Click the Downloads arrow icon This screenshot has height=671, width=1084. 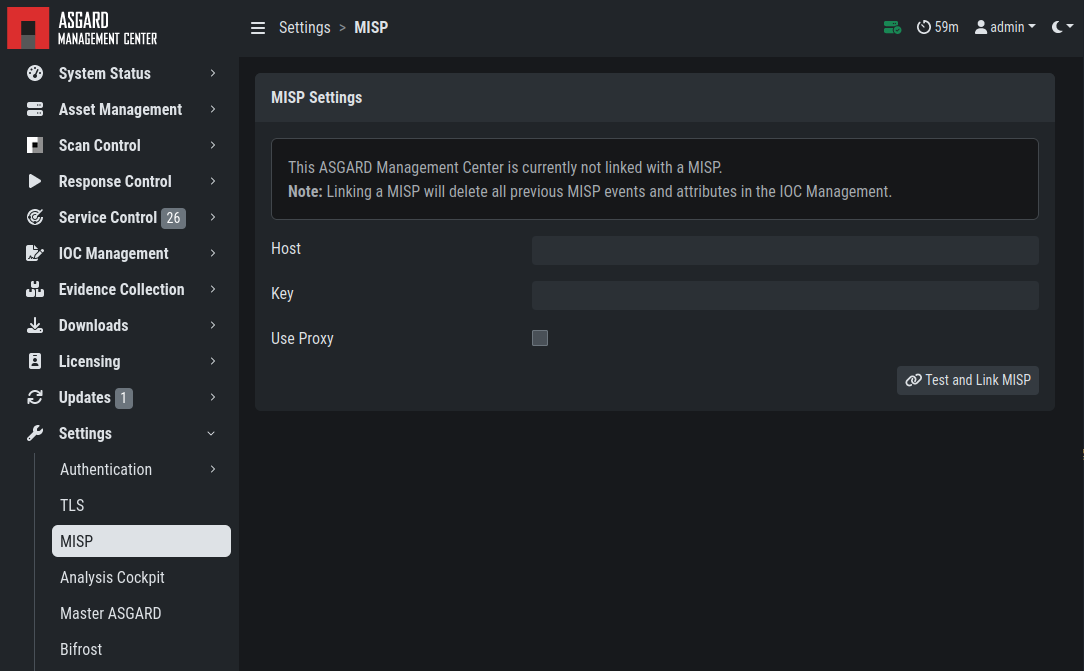click(35, 325)
